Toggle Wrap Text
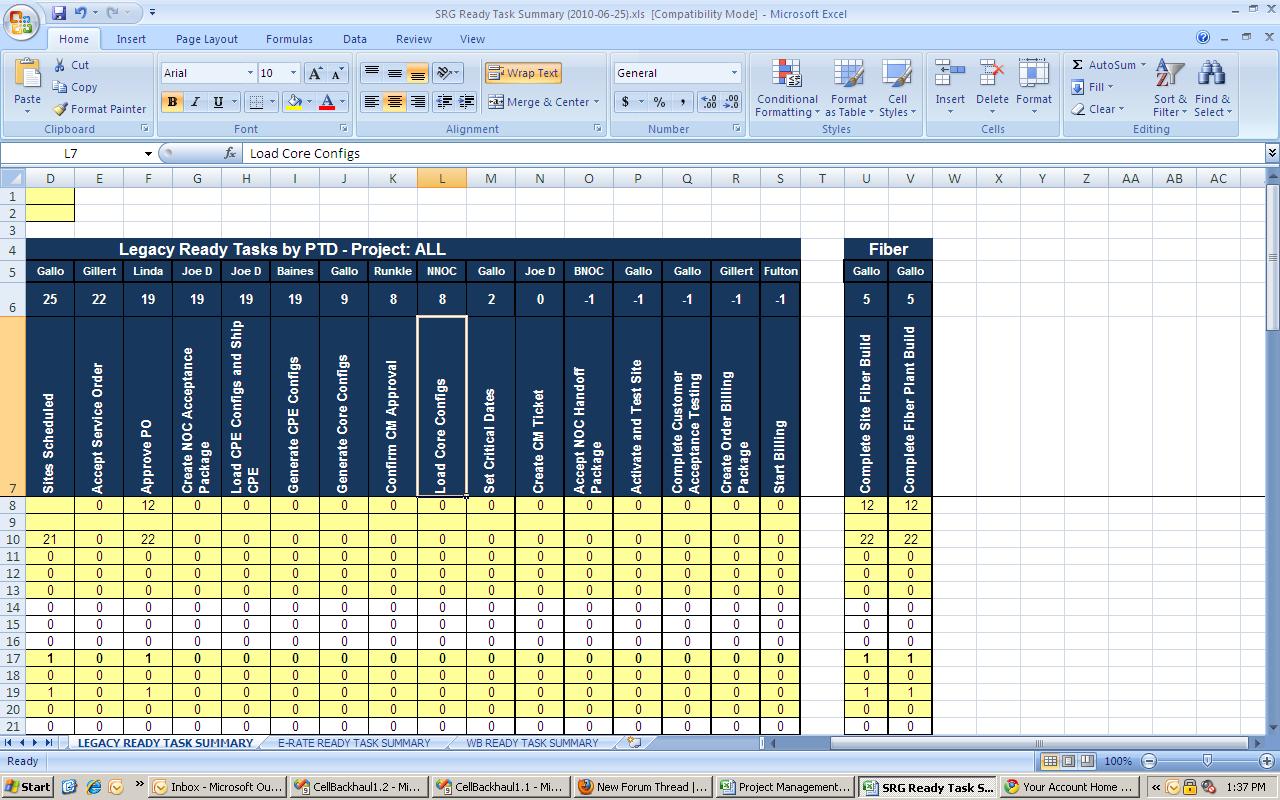The width and height of the screenshot is (1280, 800). pos(523,73)
